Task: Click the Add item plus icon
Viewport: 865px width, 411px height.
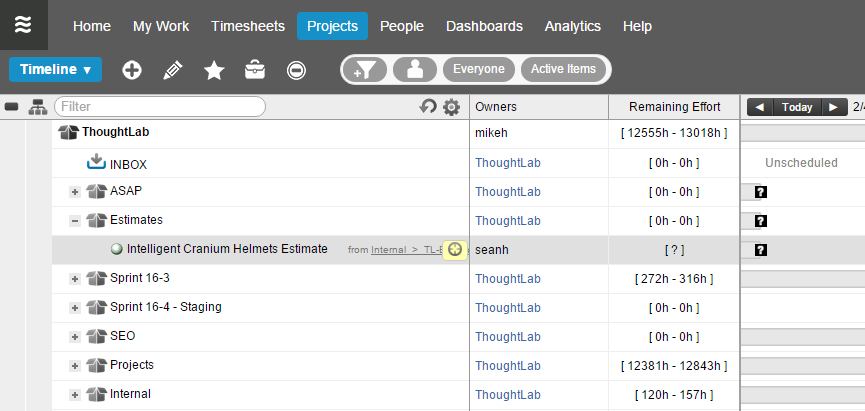Action: (x=132, y=70)
